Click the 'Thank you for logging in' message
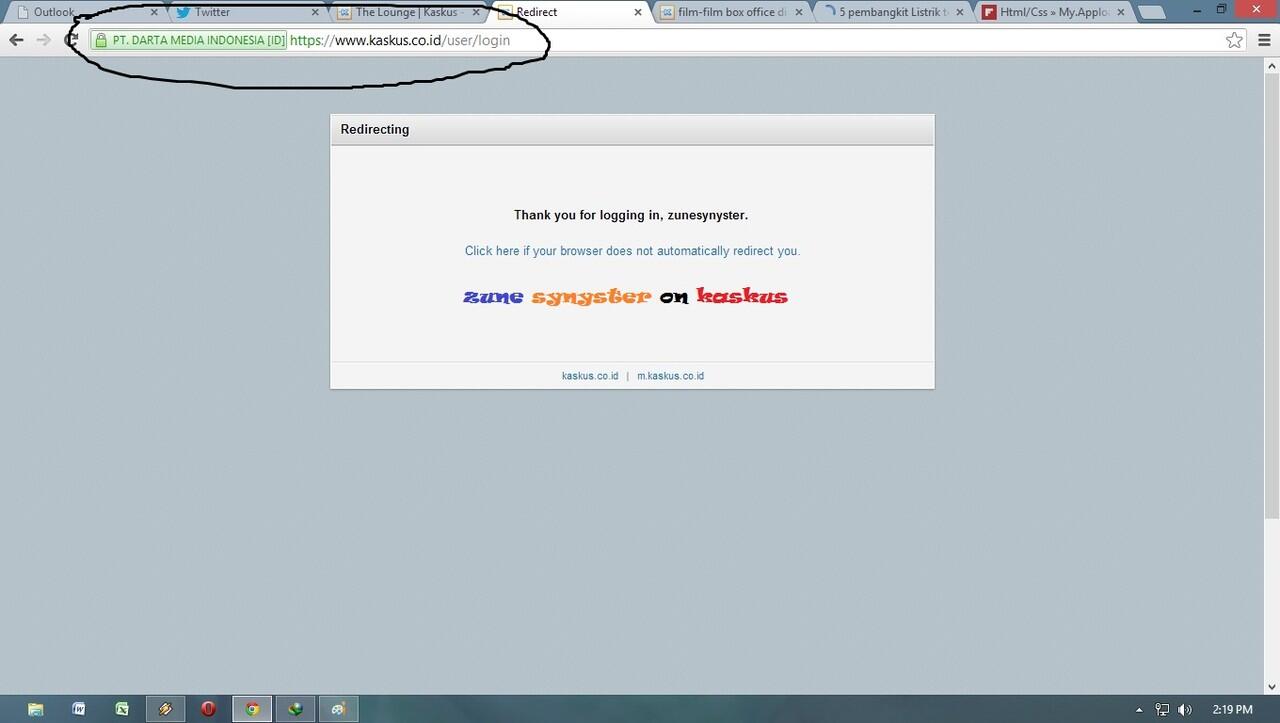Image resolution: width=1280 pixels, height=723 pixels. point(631,215)
